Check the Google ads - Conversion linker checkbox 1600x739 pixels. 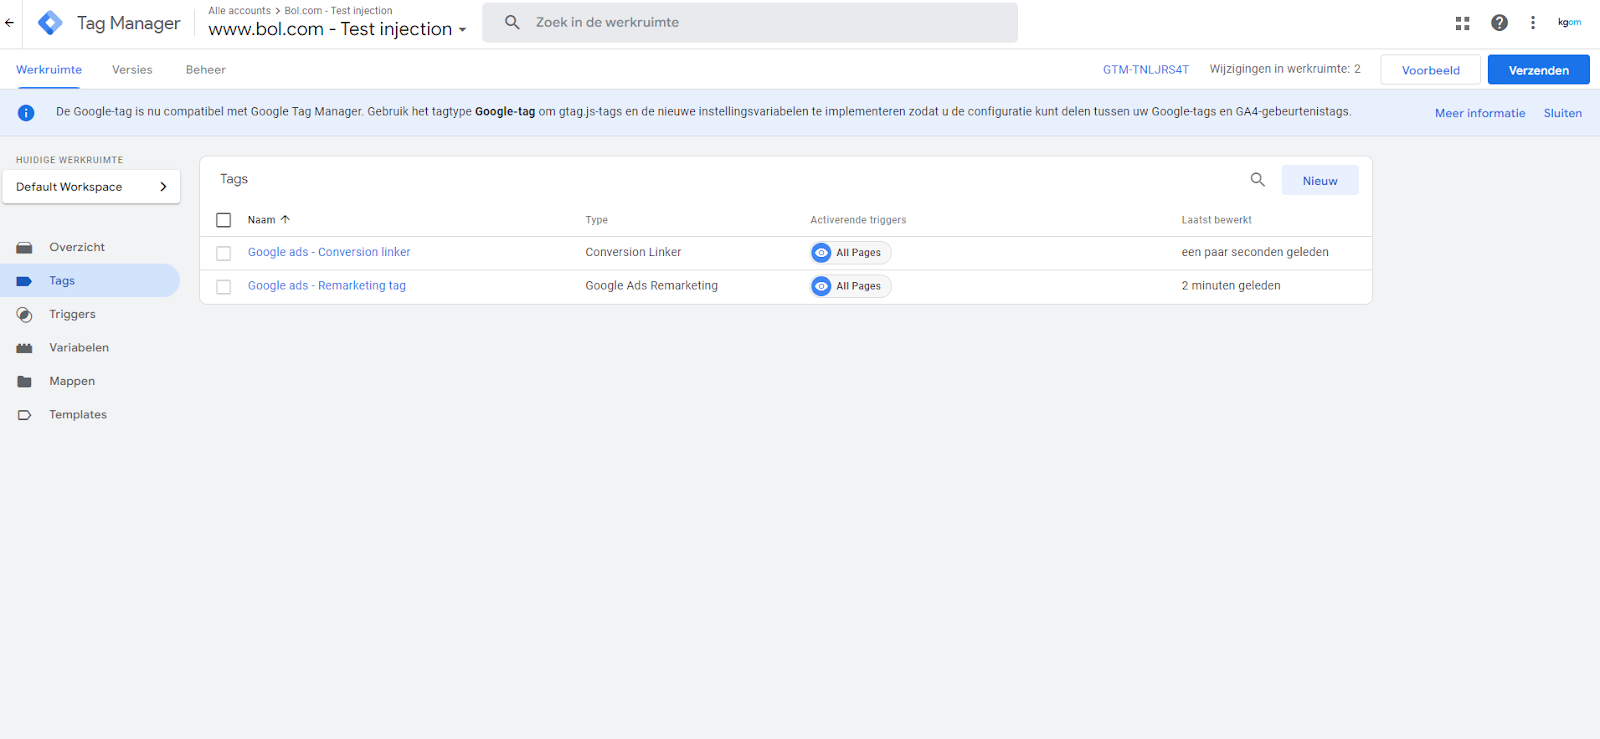224,253
